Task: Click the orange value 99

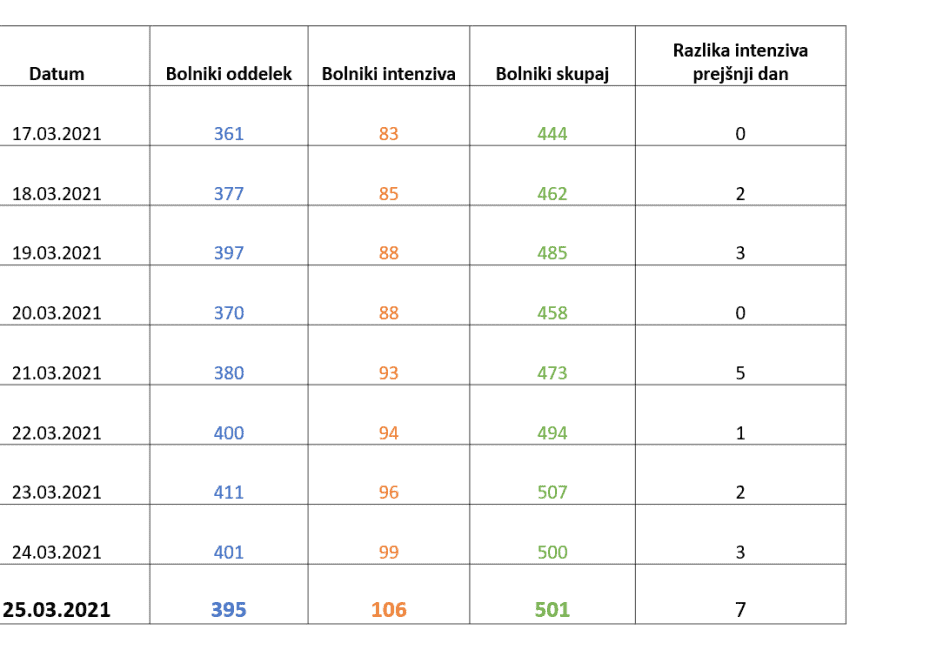Action: tap(388, 552)
